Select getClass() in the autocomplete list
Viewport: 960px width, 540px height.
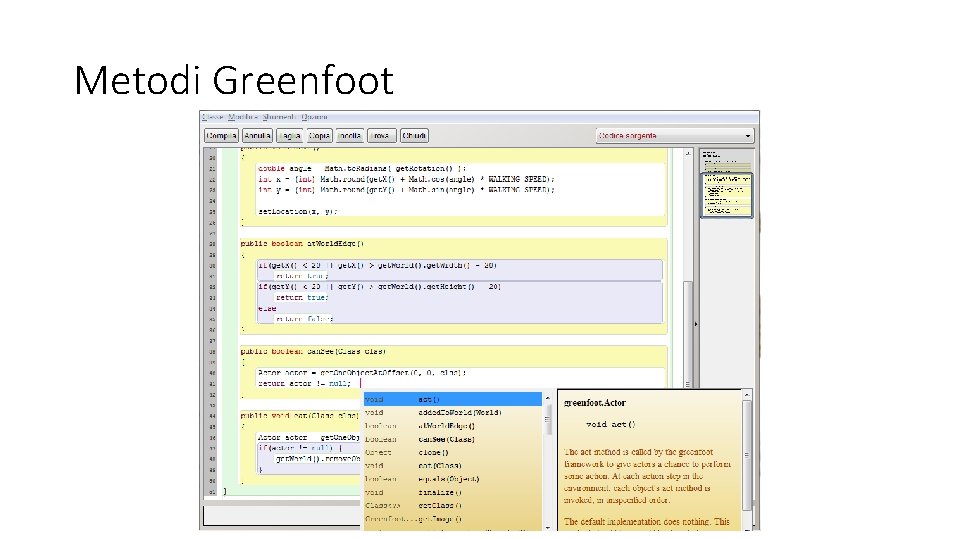click(452, 506)
